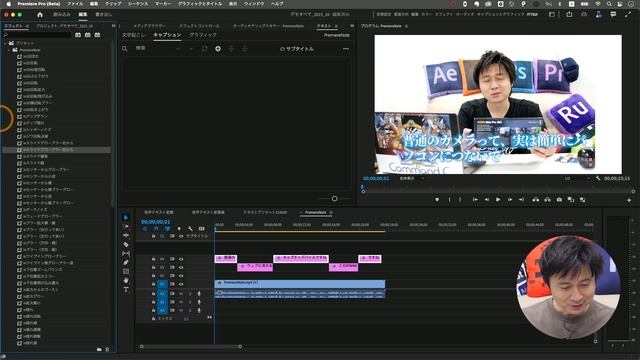Viewport: 640px width, 360px height.
Task: Open the feedback speech-bubble icon
Action: pyautogui.click(x=613, y=14)
